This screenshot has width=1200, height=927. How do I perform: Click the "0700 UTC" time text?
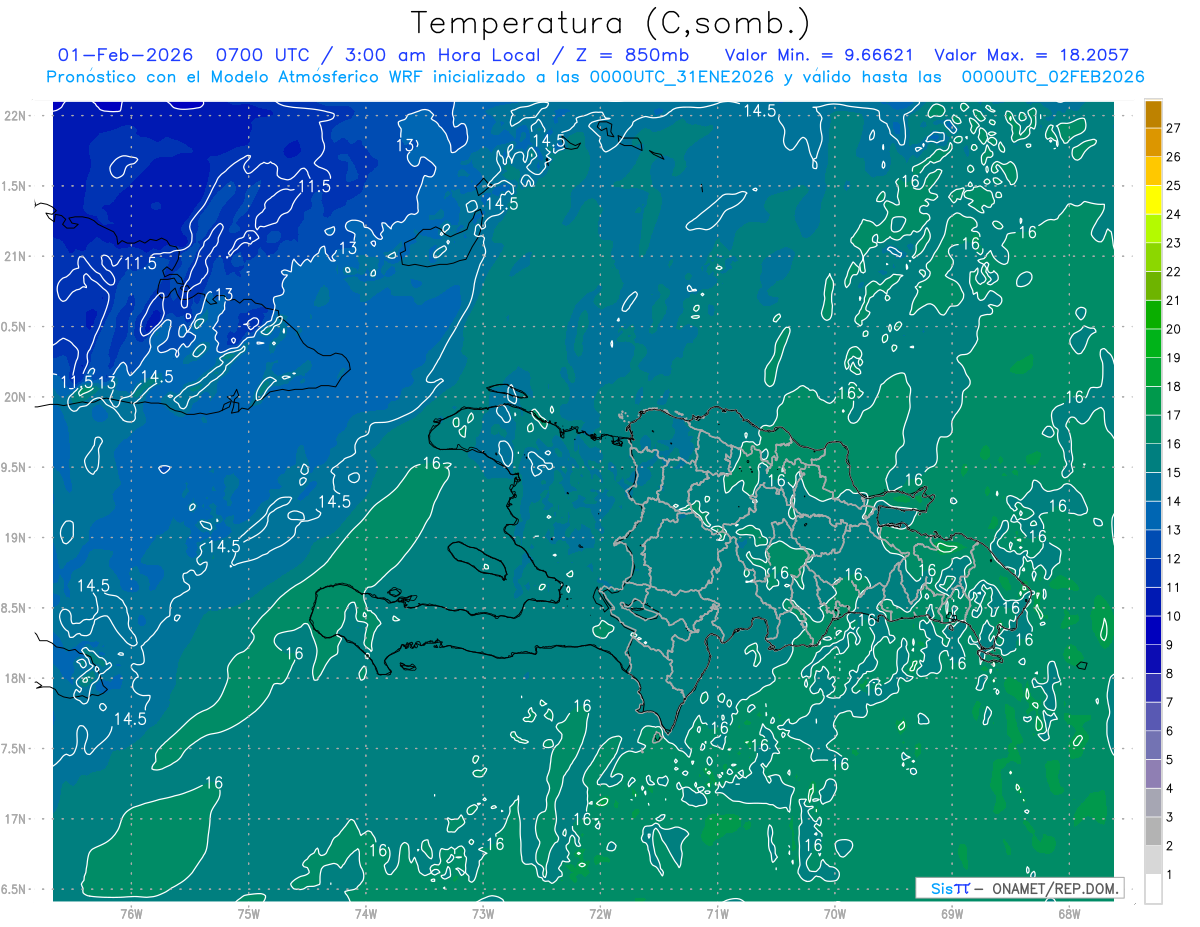pyautogui.click(x=264, y=55)
